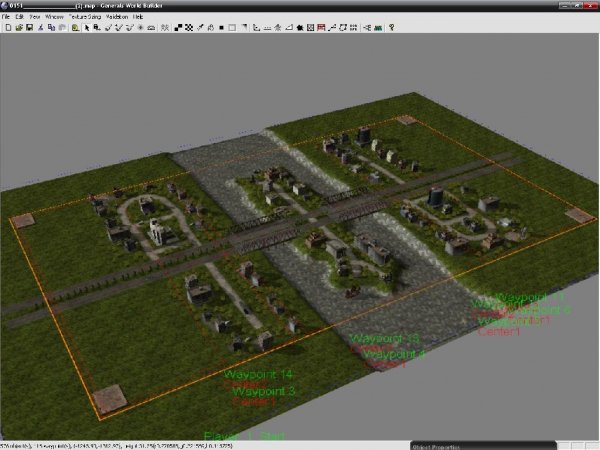Viewport: 600px width, 450px height.
Task: Click the solid black square toolbar icon
Action: [220, 28]
